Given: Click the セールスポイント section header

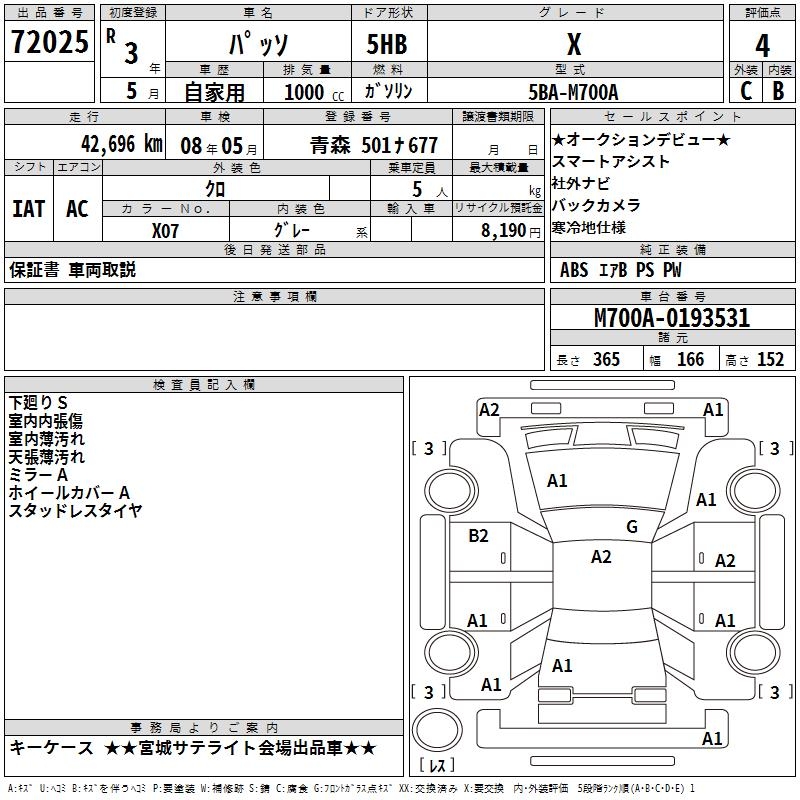Looking at the screenshot, I should (x=672, y=117).
